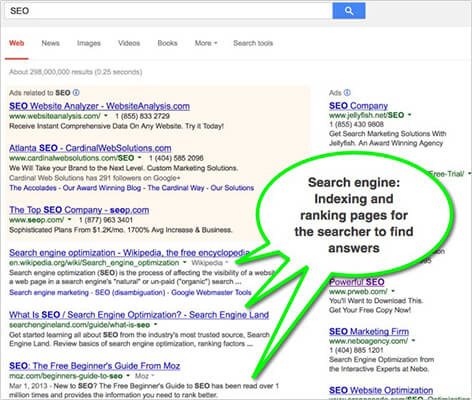472x400 pixels.
Task: Open 'Our Solutions' sitelink
Action: point(232,188)
